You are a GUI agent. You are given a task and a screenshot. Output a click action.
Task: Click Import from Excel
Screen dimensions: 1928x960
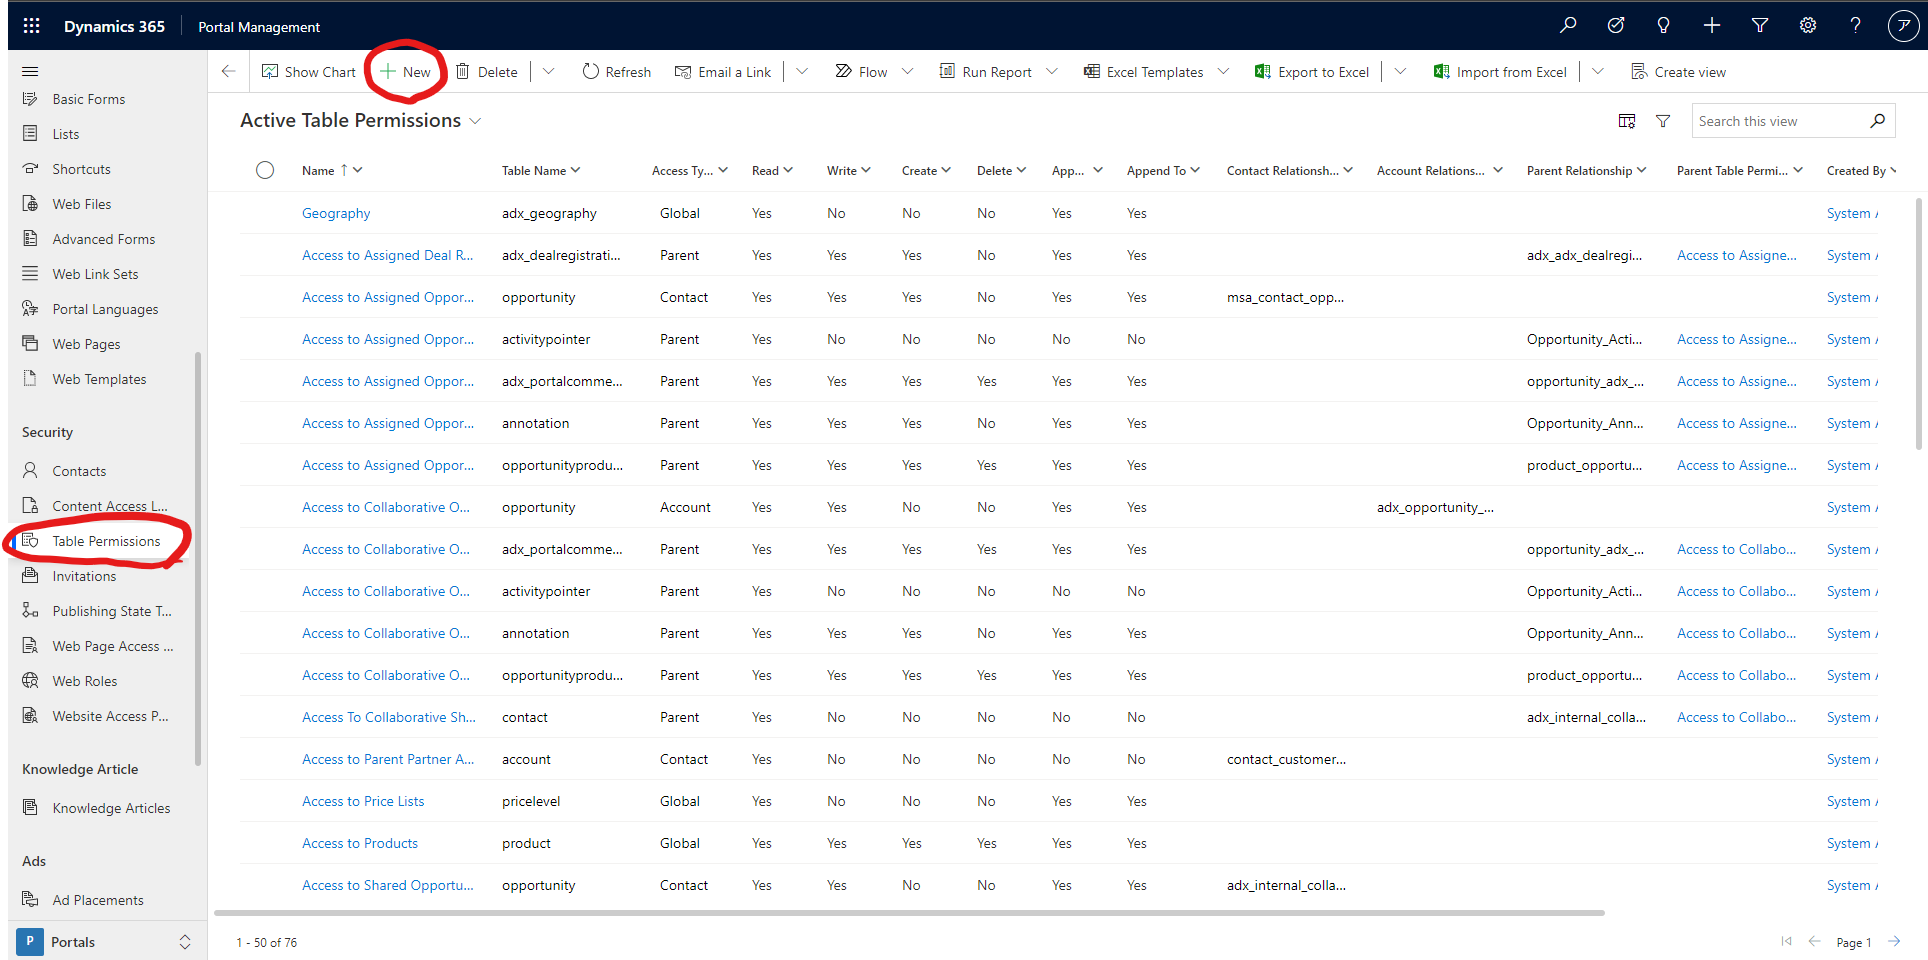pyautogui.click(x=1500, y=72)
